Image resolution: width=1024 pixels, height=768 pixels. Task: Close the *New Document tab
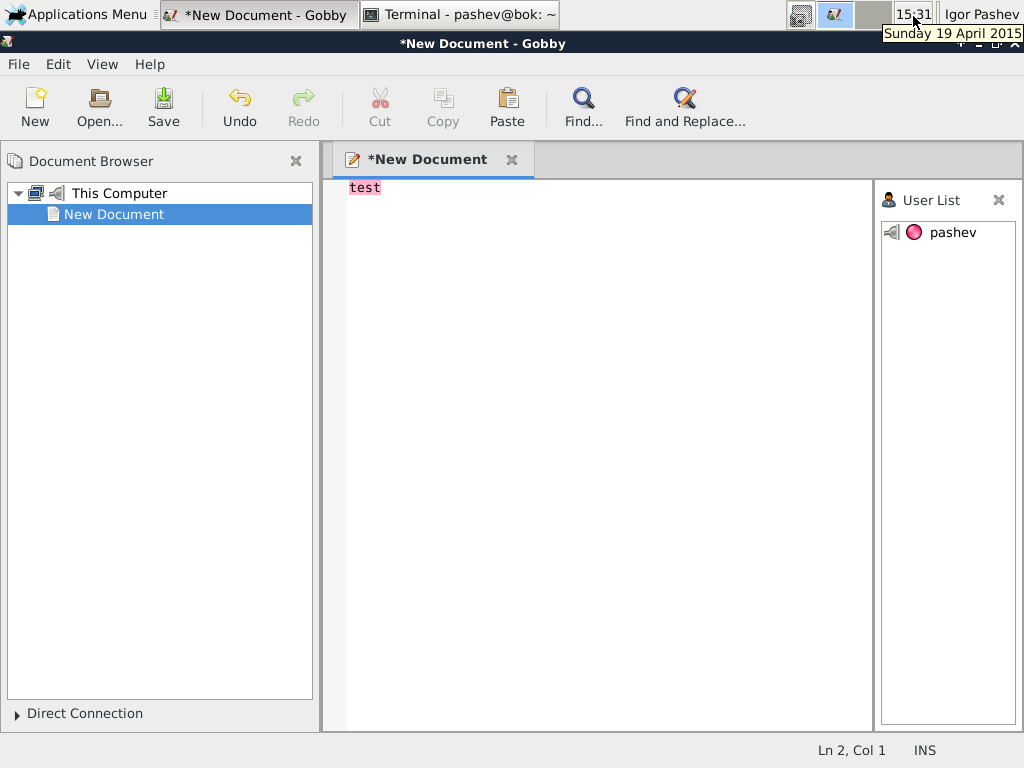(512, 160)
